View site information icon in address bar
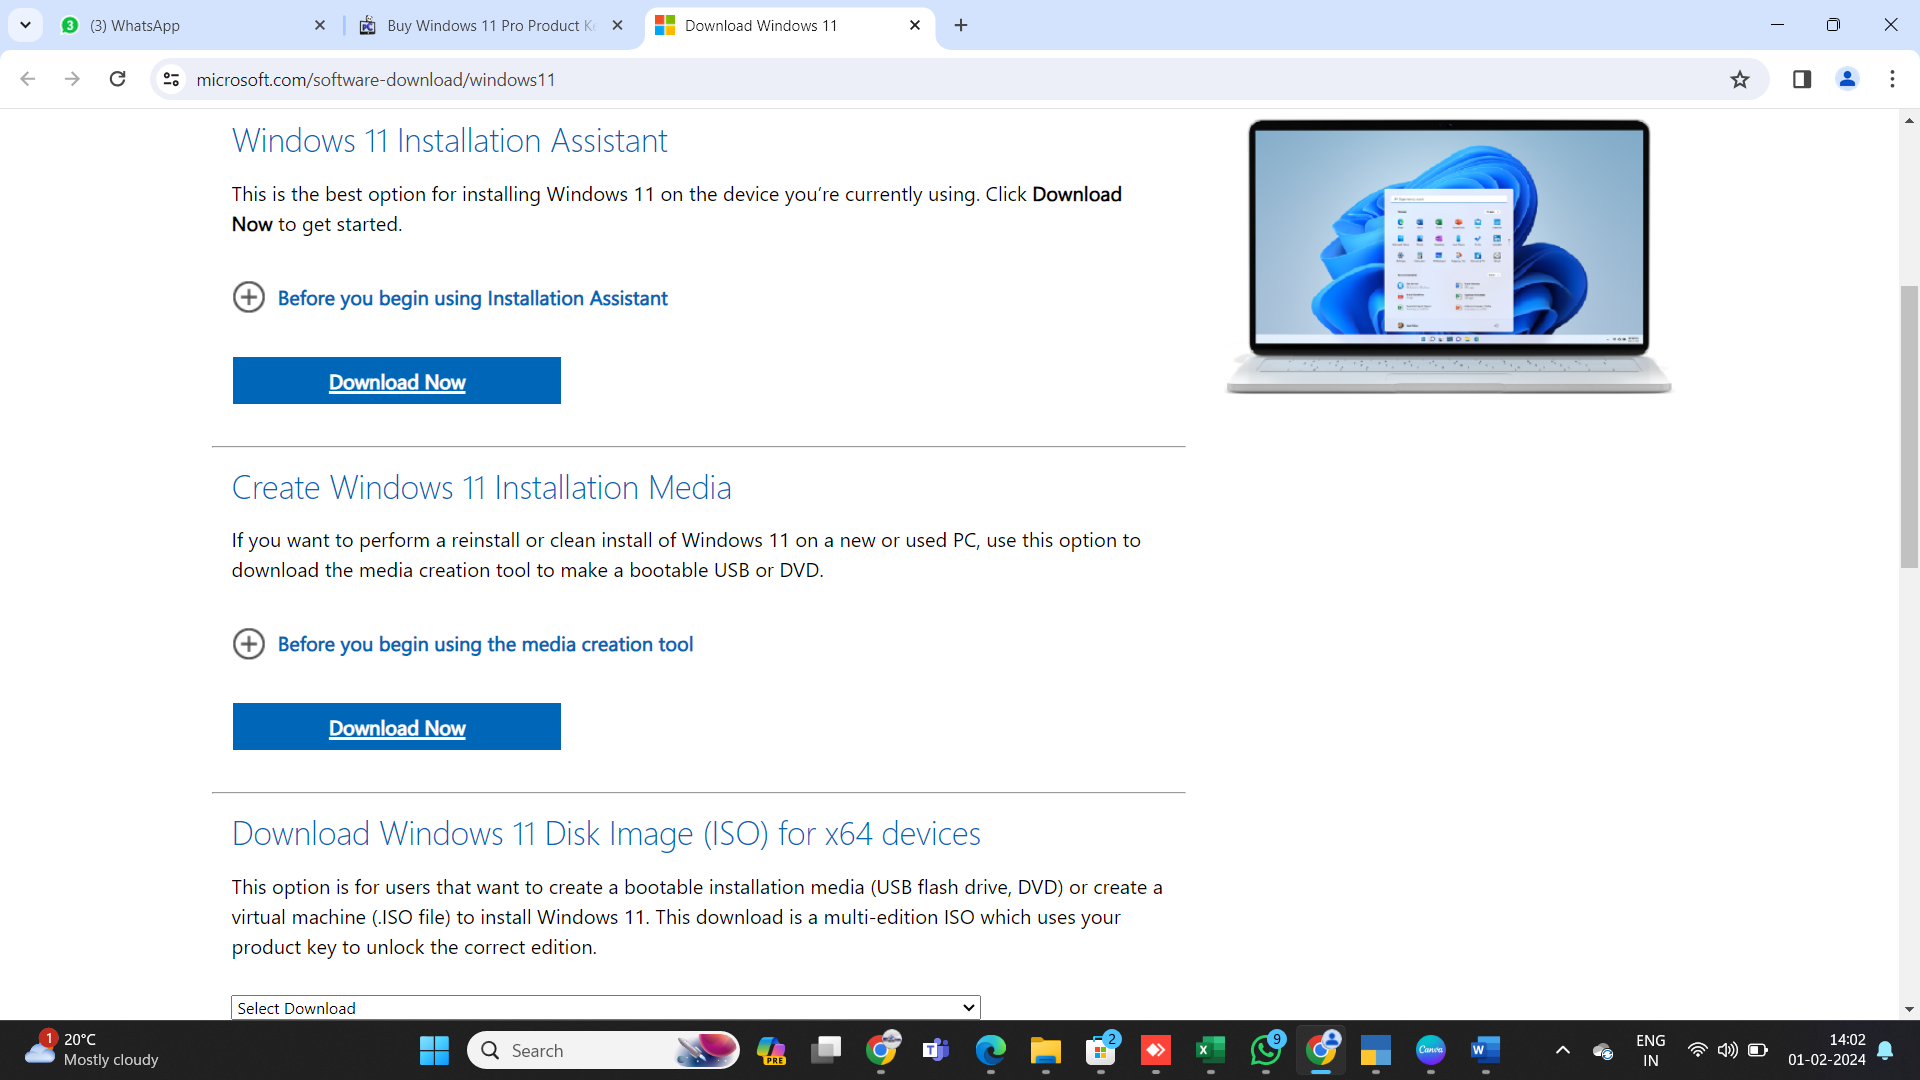 point(172,79)
